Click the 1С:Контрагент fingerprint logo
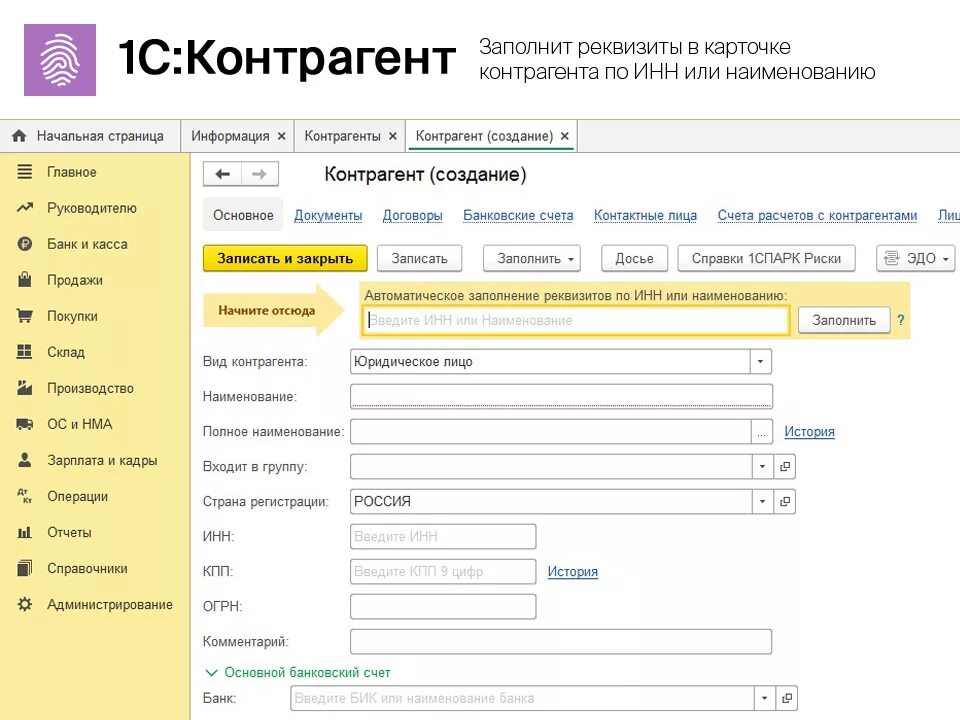The width and height of the screenshot is (960, 720). [x=60, y=60]
